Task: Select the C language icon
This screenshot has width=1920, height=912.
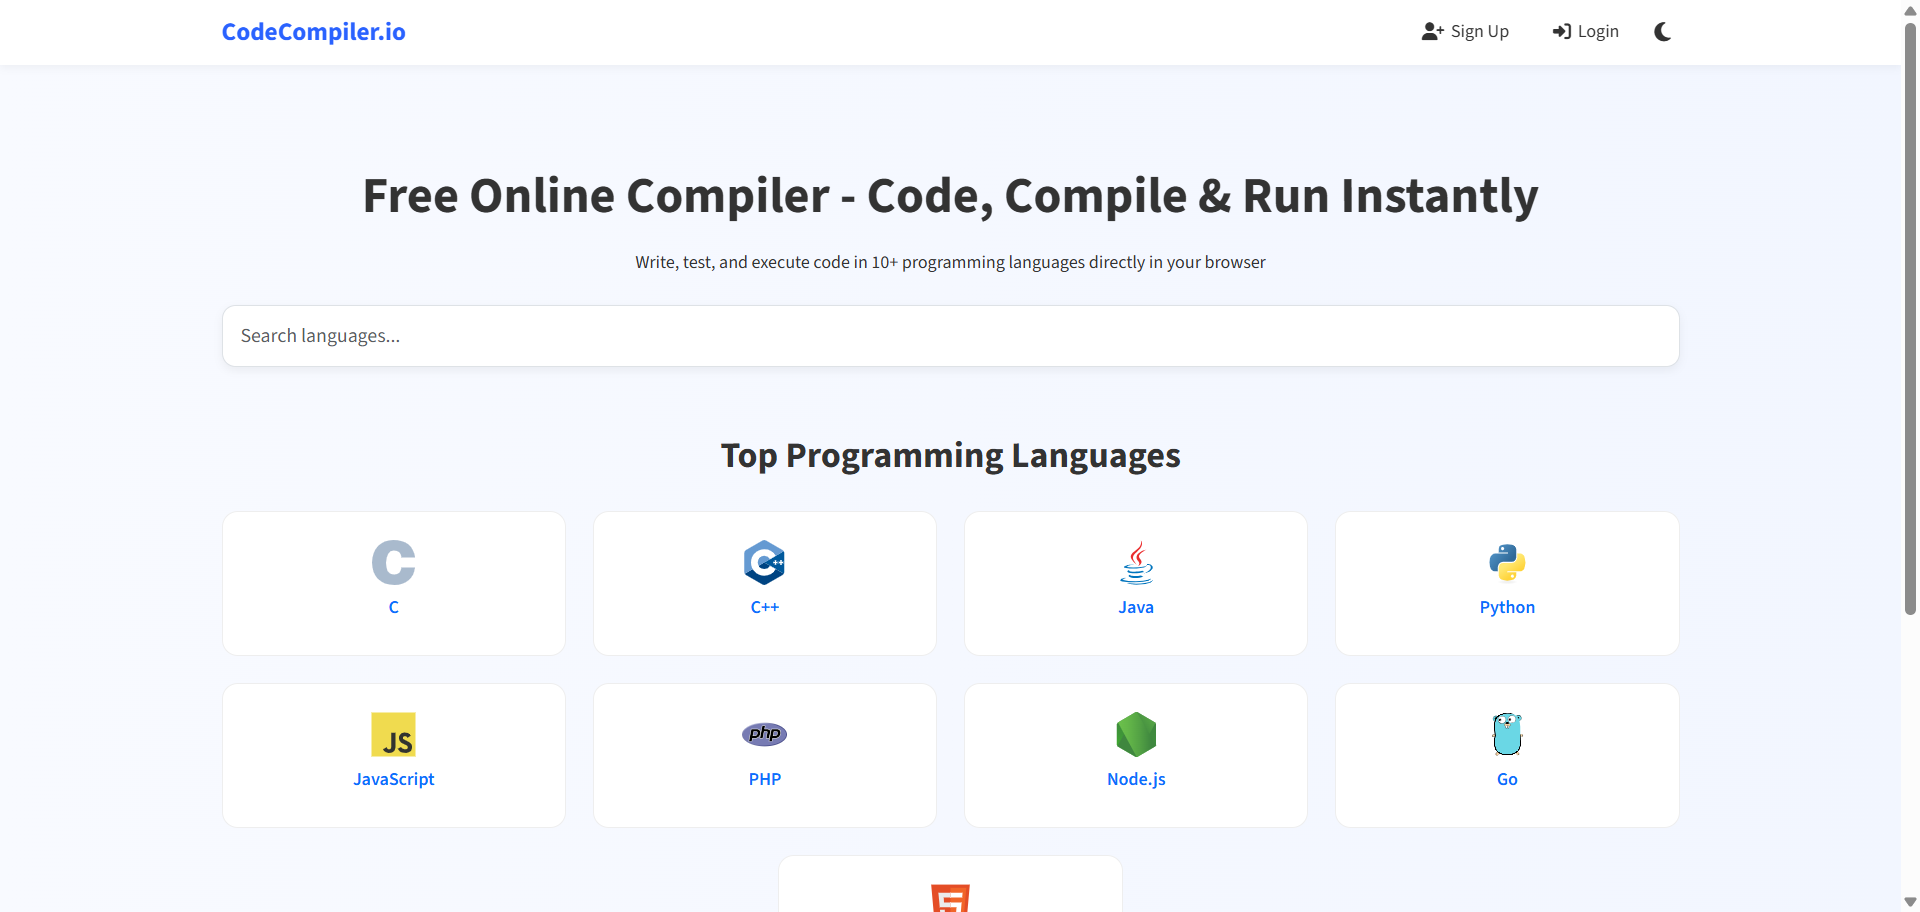Action: (x=393, y=562)
